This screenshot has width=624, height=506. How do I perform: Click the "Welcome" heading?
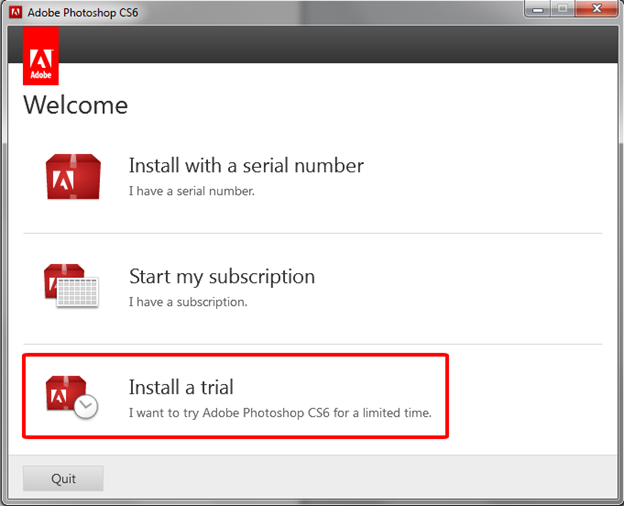point(76,105)
